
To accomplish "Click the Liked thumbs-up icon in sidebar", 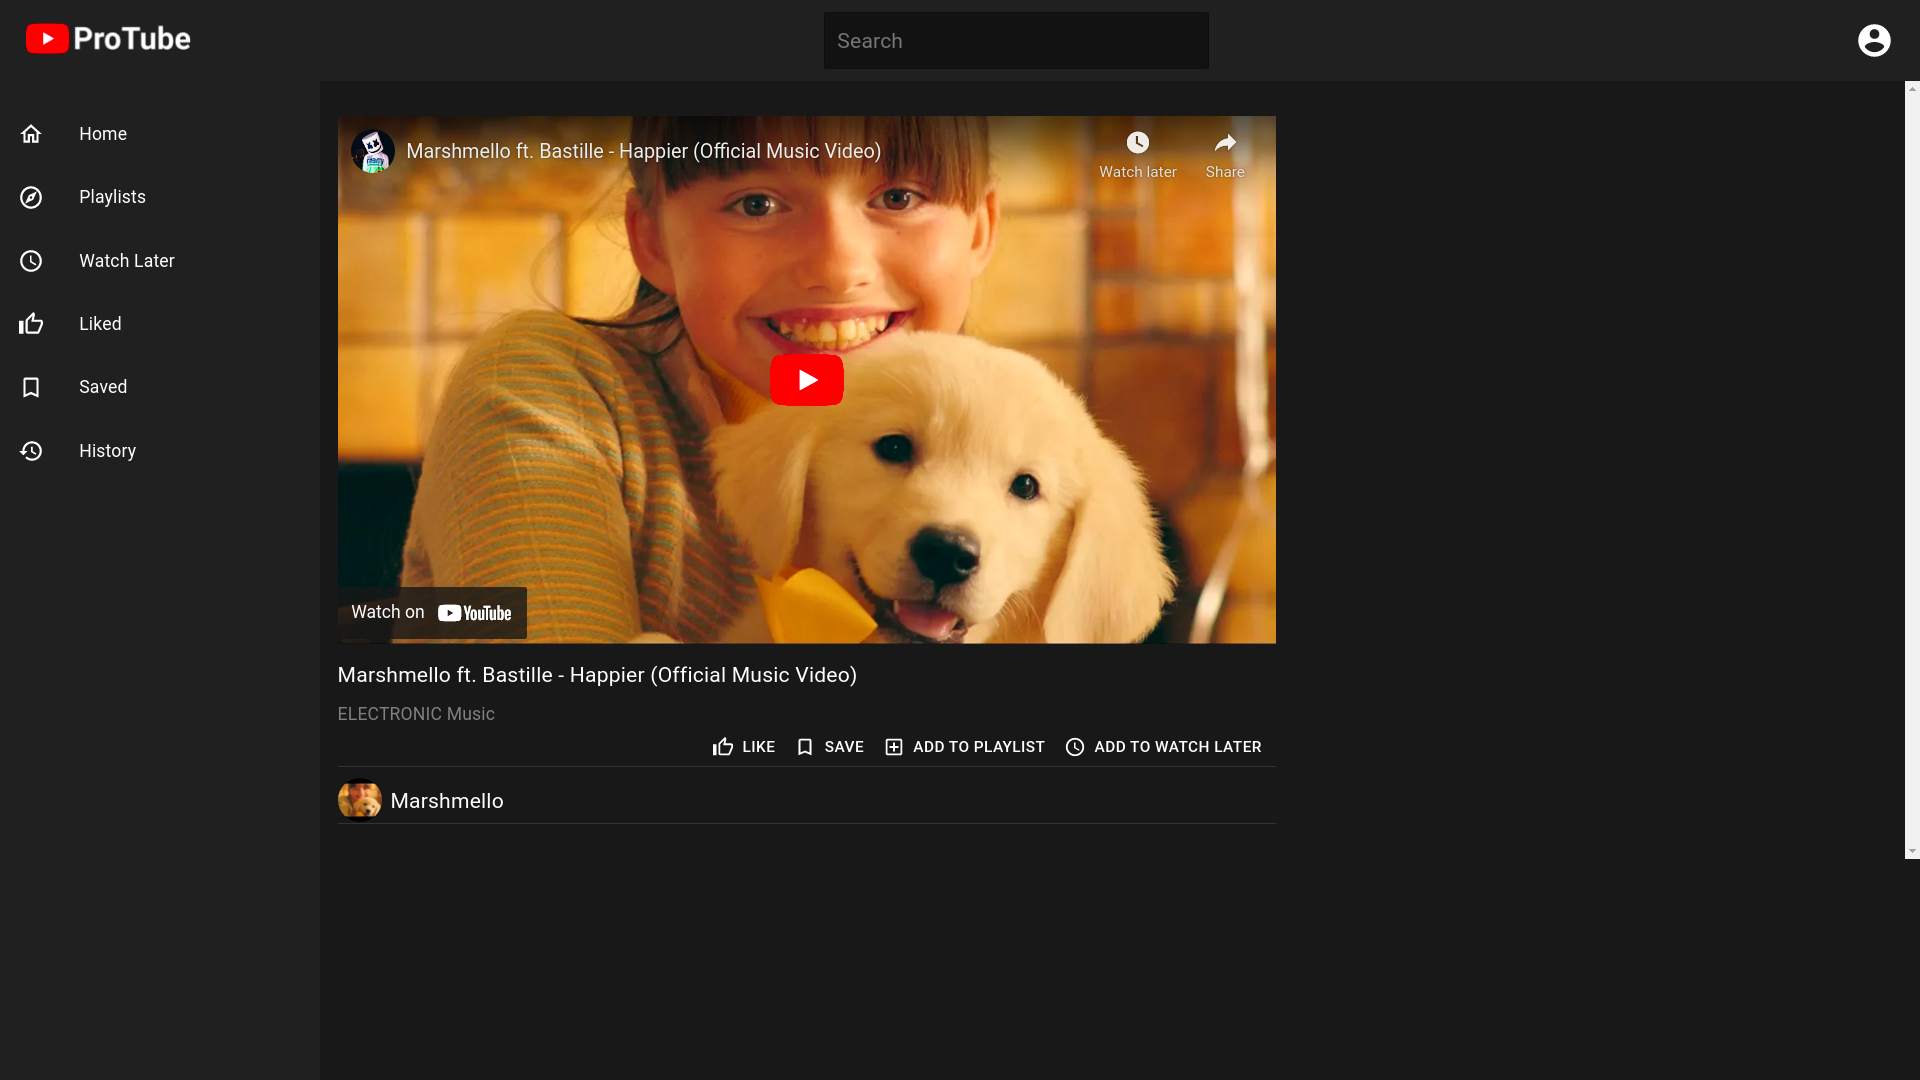I will point(31,324).
